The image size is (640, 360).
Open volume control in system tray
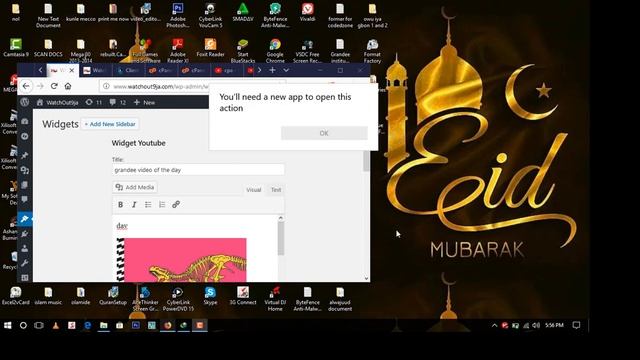pos(536,325)
